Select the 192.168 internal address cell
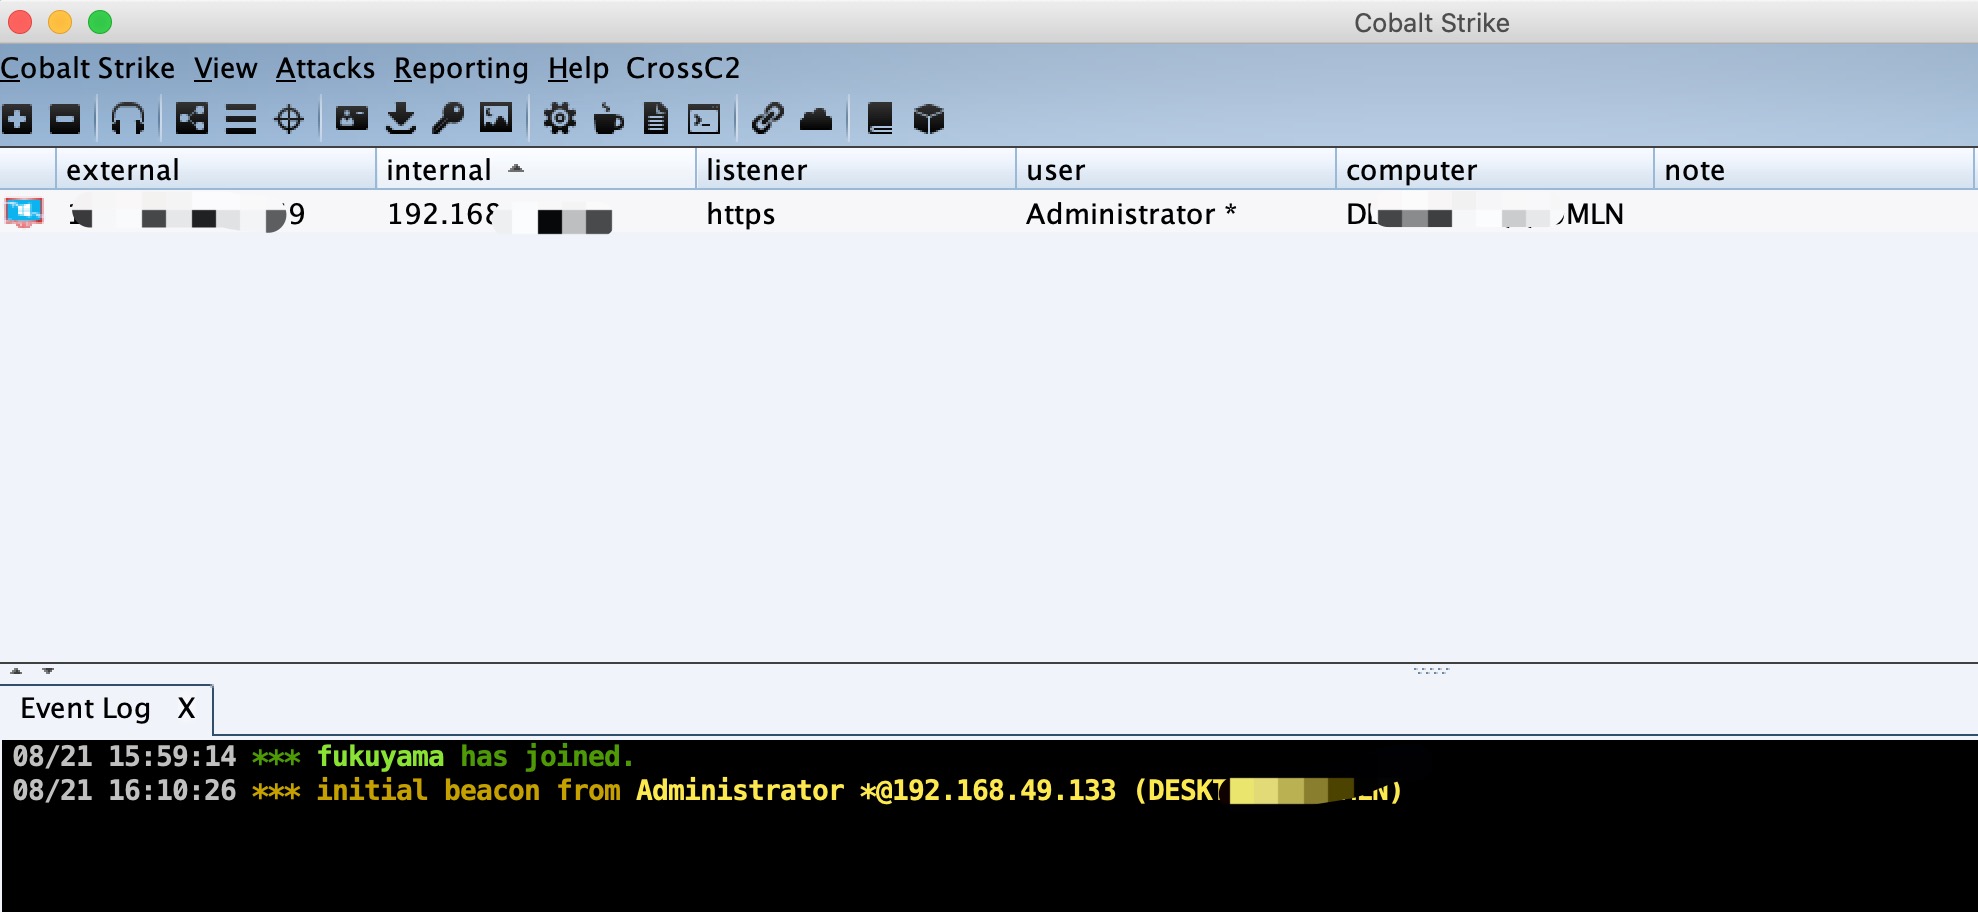The height and width of the screenshot is (912, 1978). [x=535, y=214]
